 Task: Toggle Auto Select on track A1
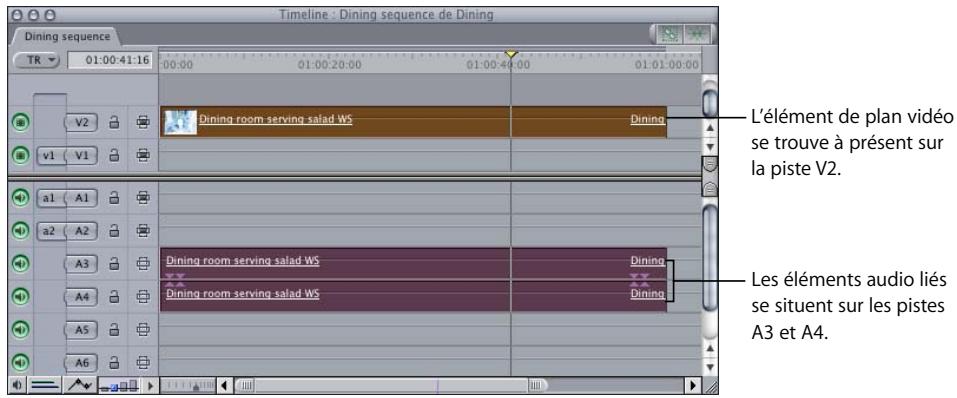pyautogui.click(x=143, y=198)
